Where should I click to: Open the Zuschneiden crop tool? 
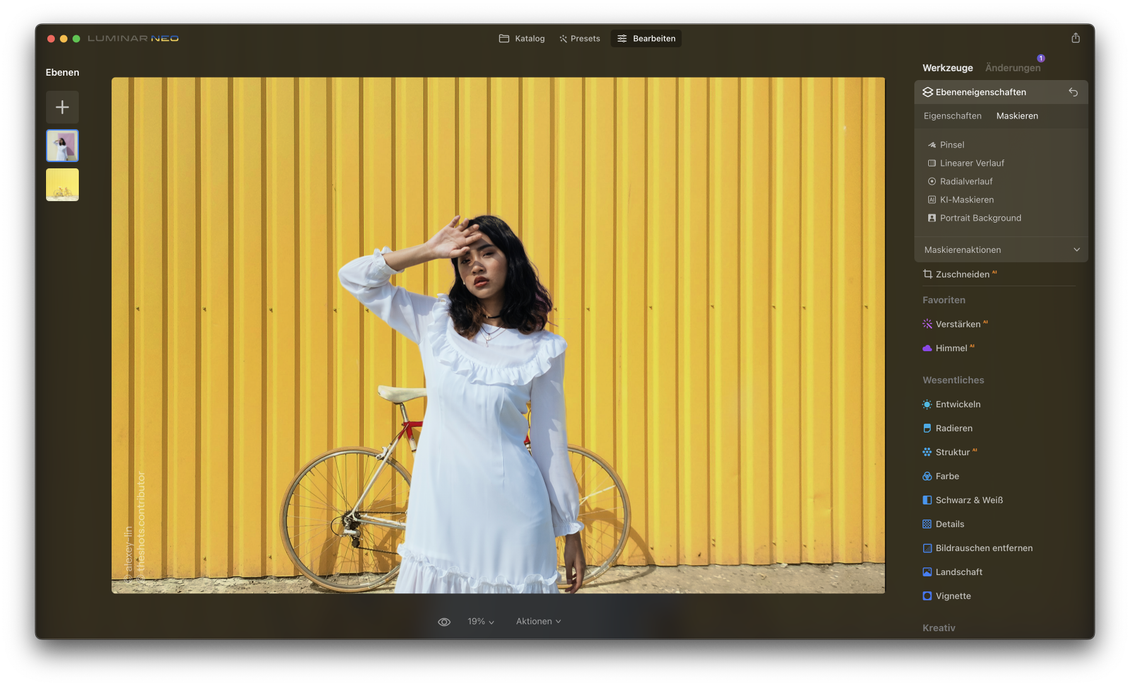962,274
